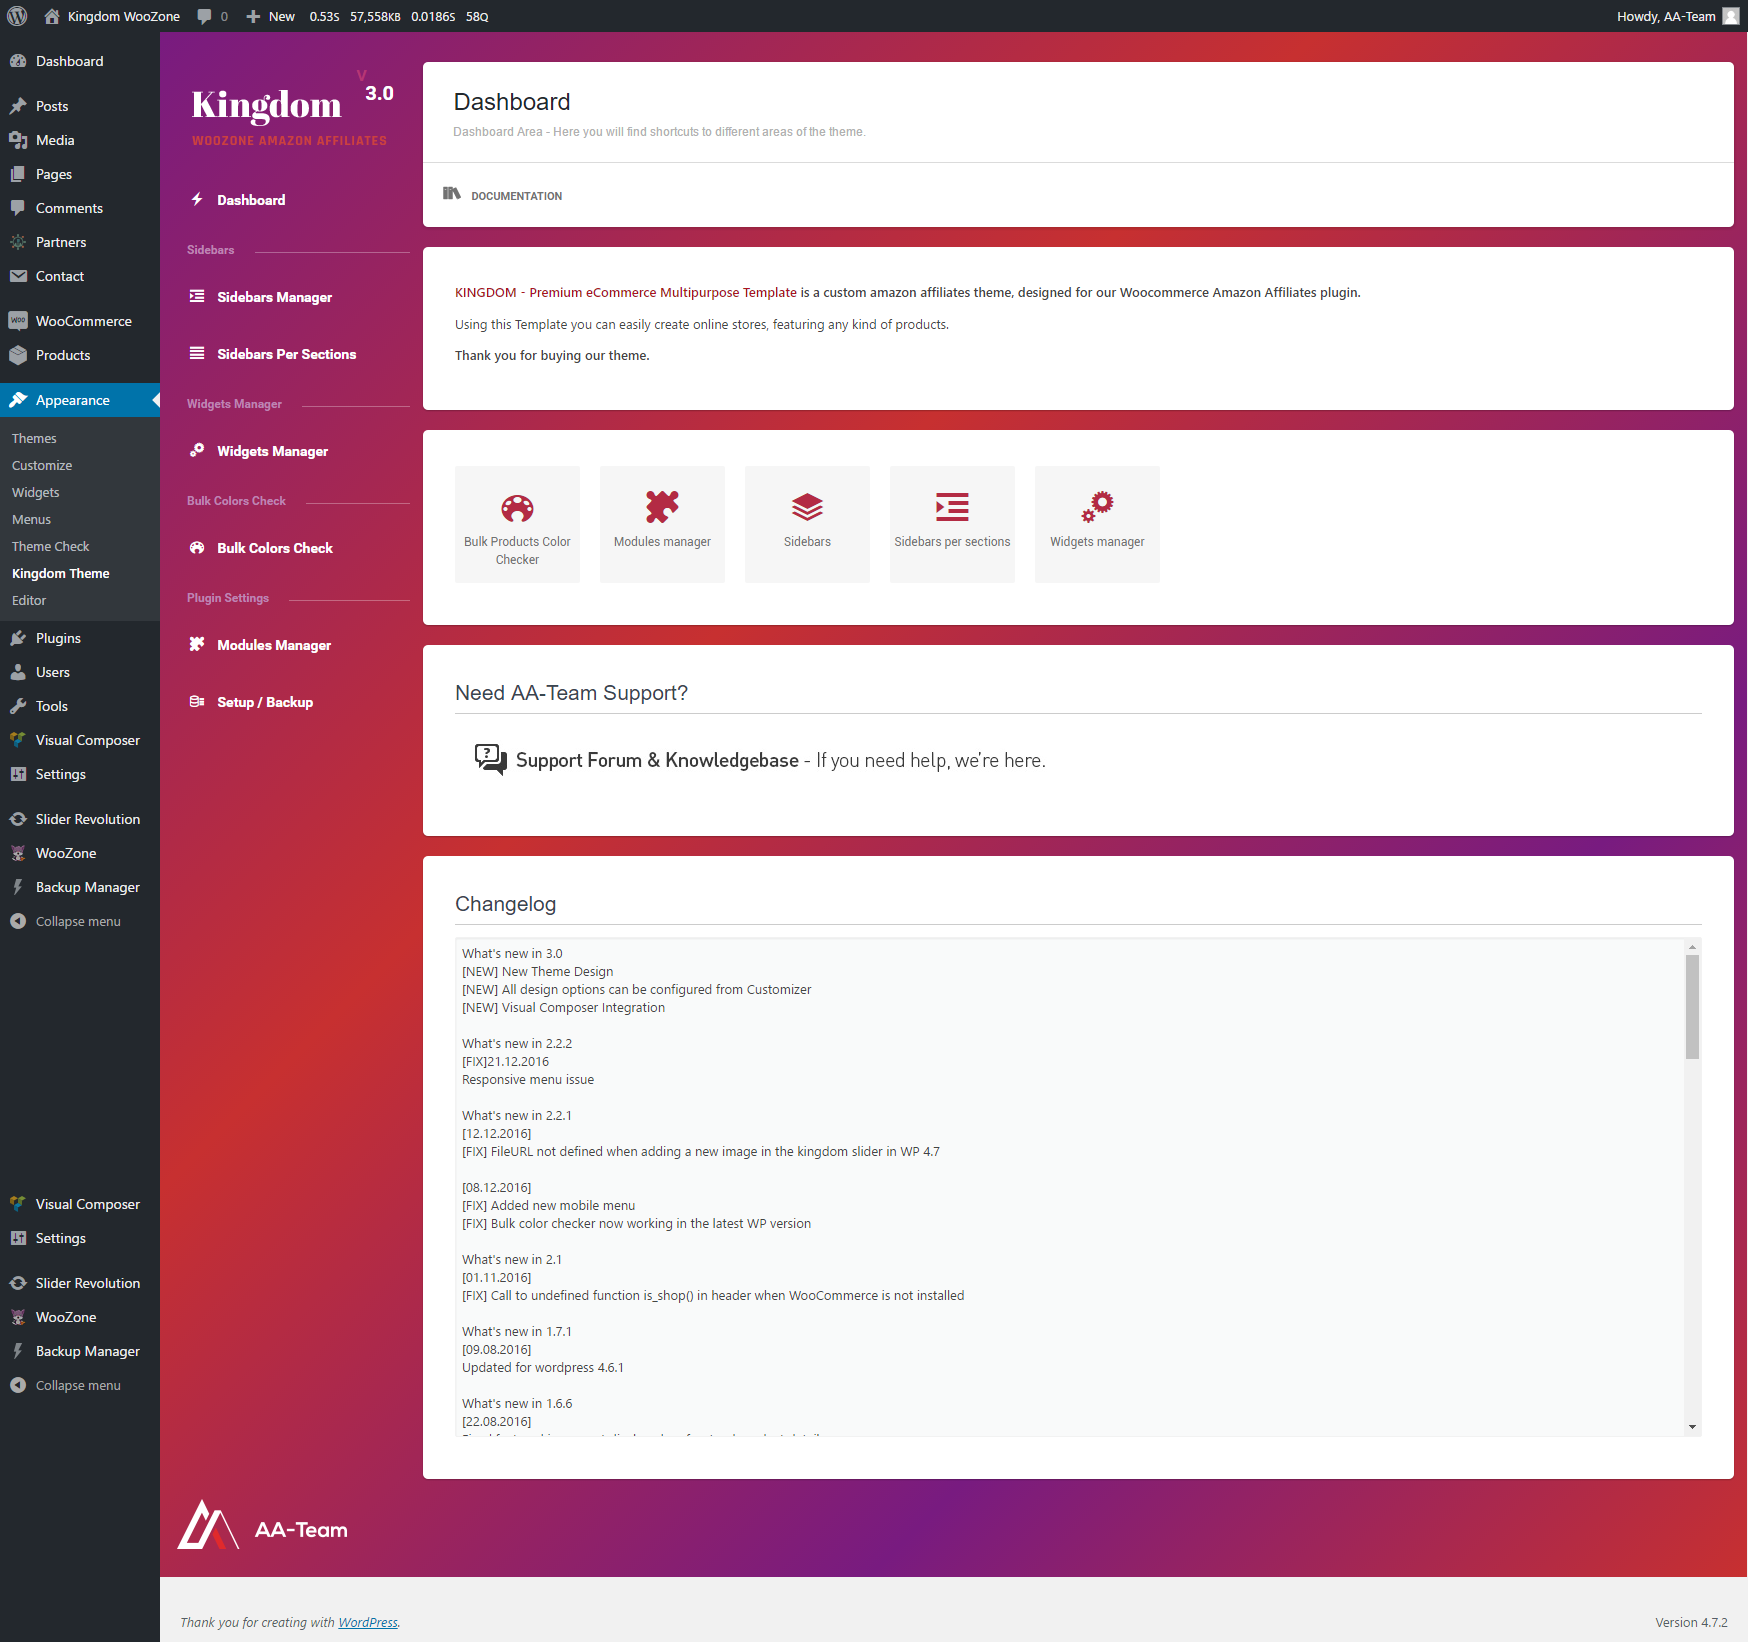Viewport: 1748px width, 1642px height.
Task: Click the Plugins plug icon
Action: click(x=18, y=638)
